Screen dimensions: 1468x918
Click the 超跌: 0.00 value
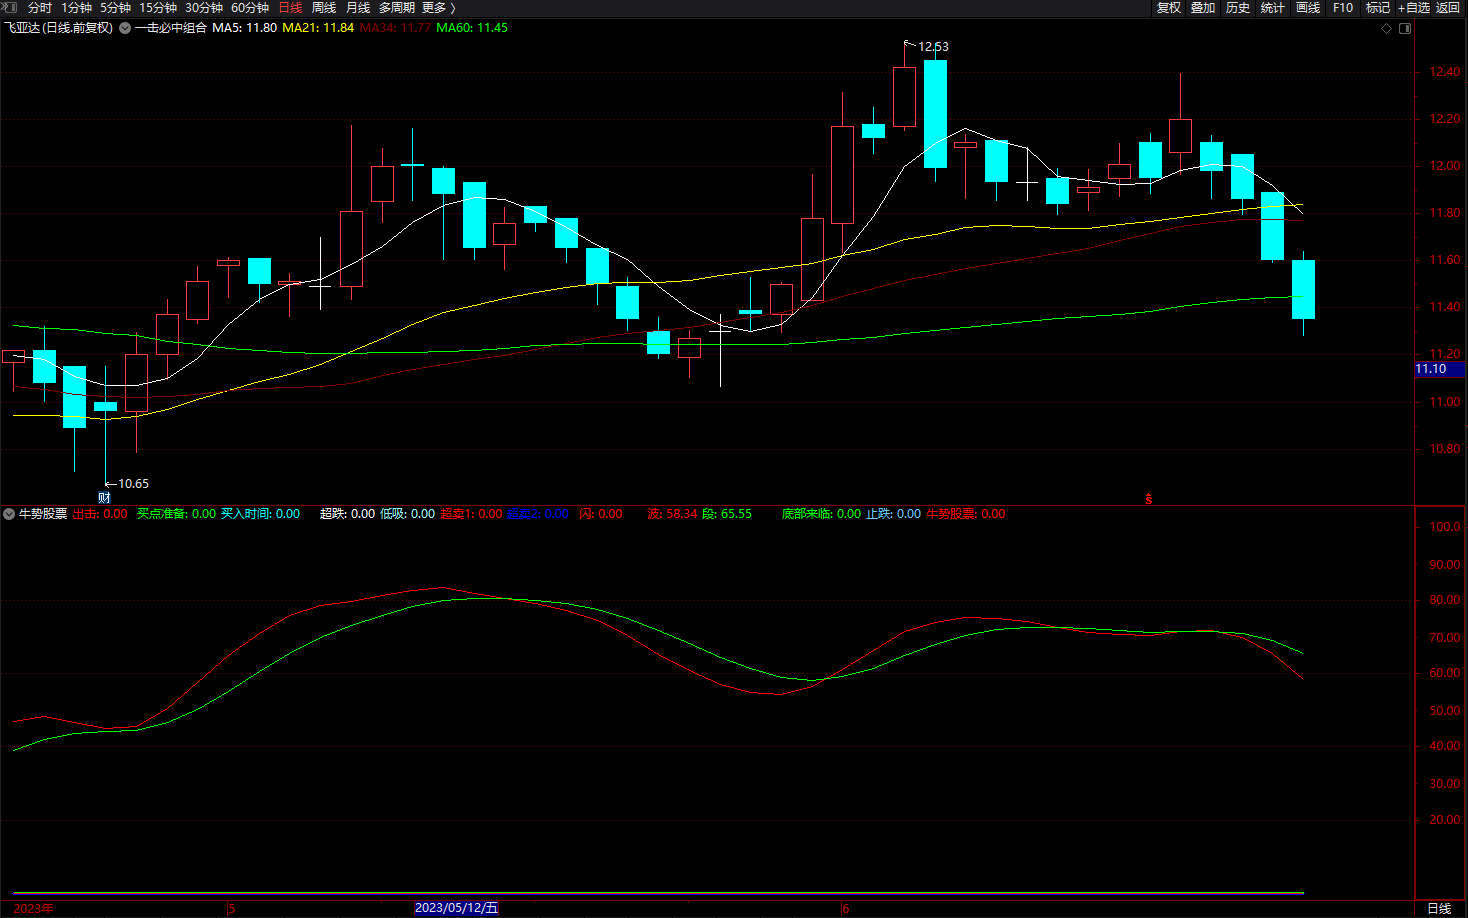pyautogui.click(x=347, y=514)
